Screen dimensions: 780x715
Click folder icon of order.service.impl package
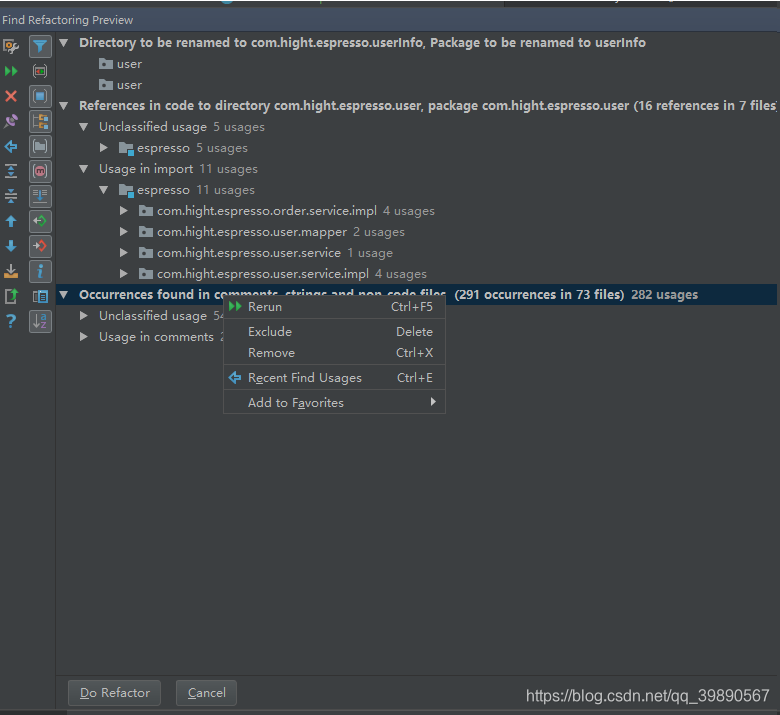[145, 211]
